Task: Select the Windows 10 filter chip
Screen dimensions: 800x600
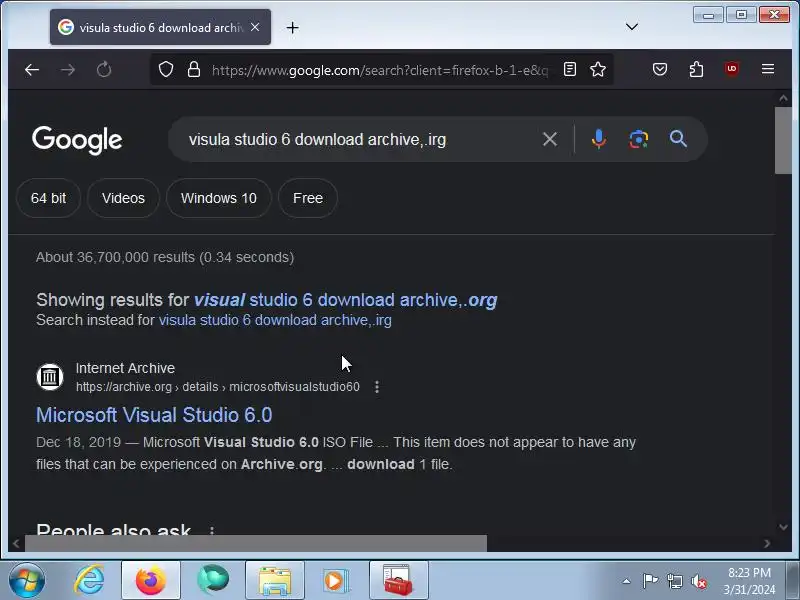Action: [x=218, y=198]
